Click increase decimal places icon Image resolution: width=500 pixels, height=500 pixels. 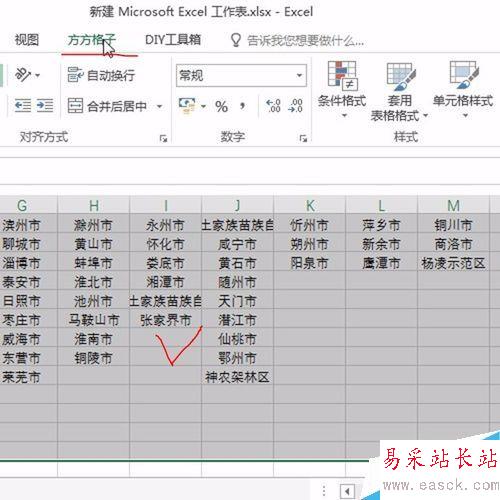tap(274, 106)
